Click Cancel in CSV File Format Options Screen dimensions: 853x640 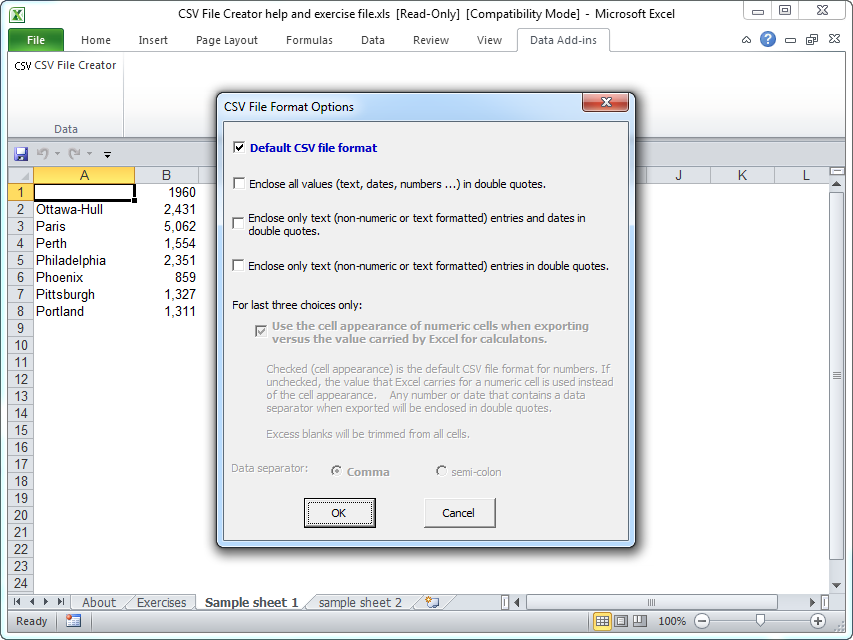[x=459, y=513]
